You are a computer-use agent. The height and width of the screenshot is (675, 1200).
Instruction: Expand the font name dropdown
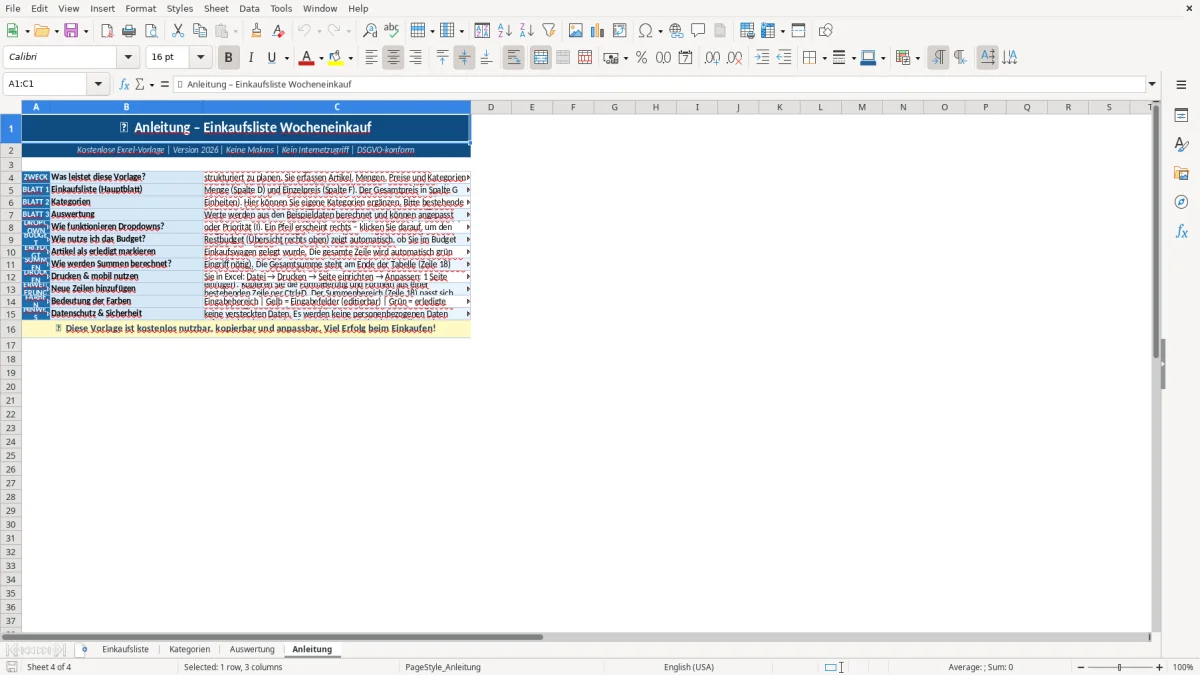point(128,58)
